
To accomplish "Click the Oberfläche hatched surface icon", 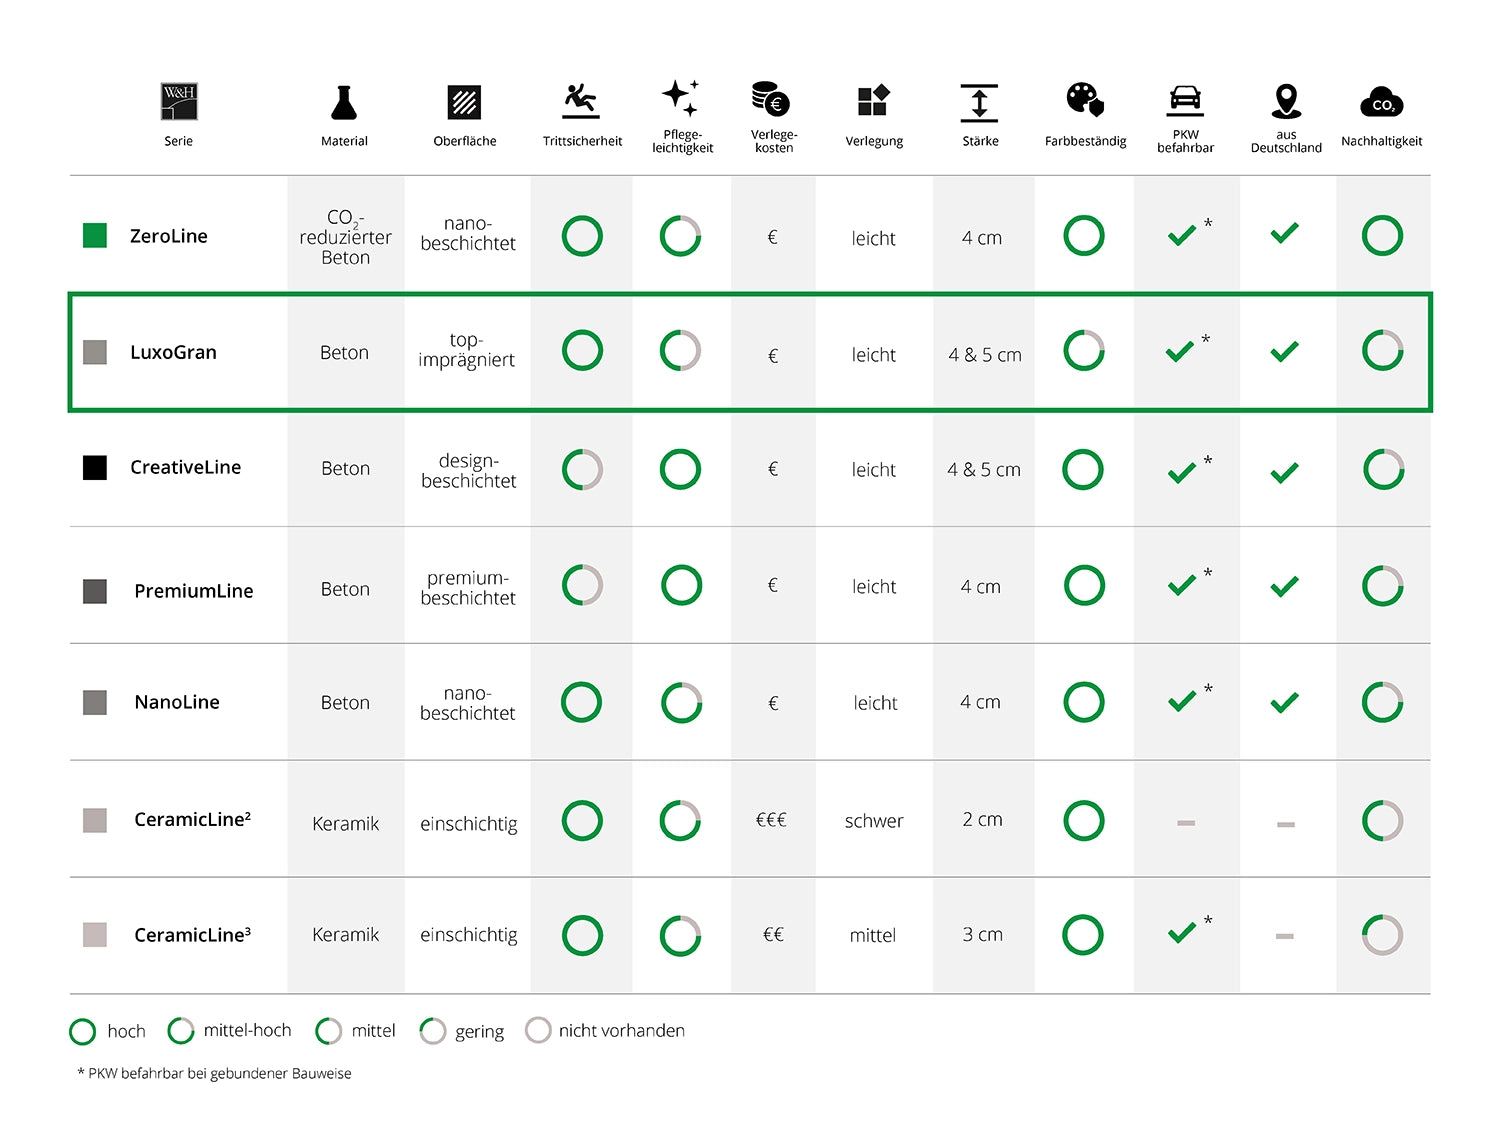I will [464, 102].
